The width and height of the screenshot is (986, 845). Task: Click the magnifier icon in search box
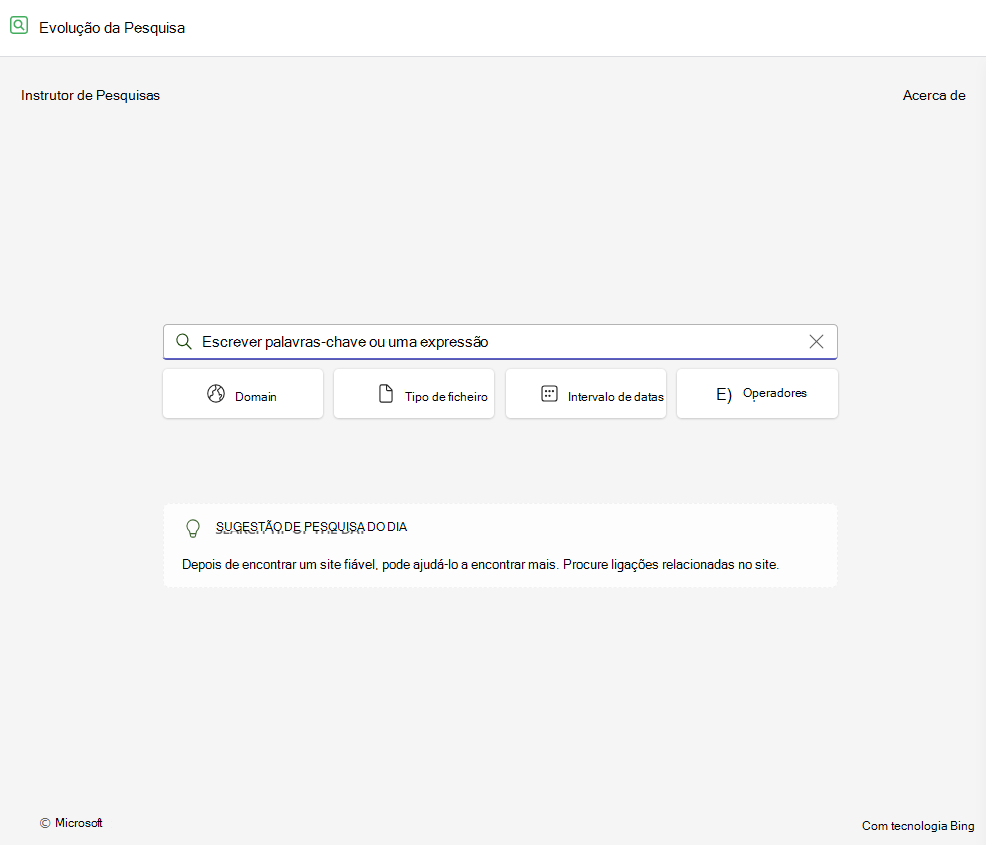[184, 341]
